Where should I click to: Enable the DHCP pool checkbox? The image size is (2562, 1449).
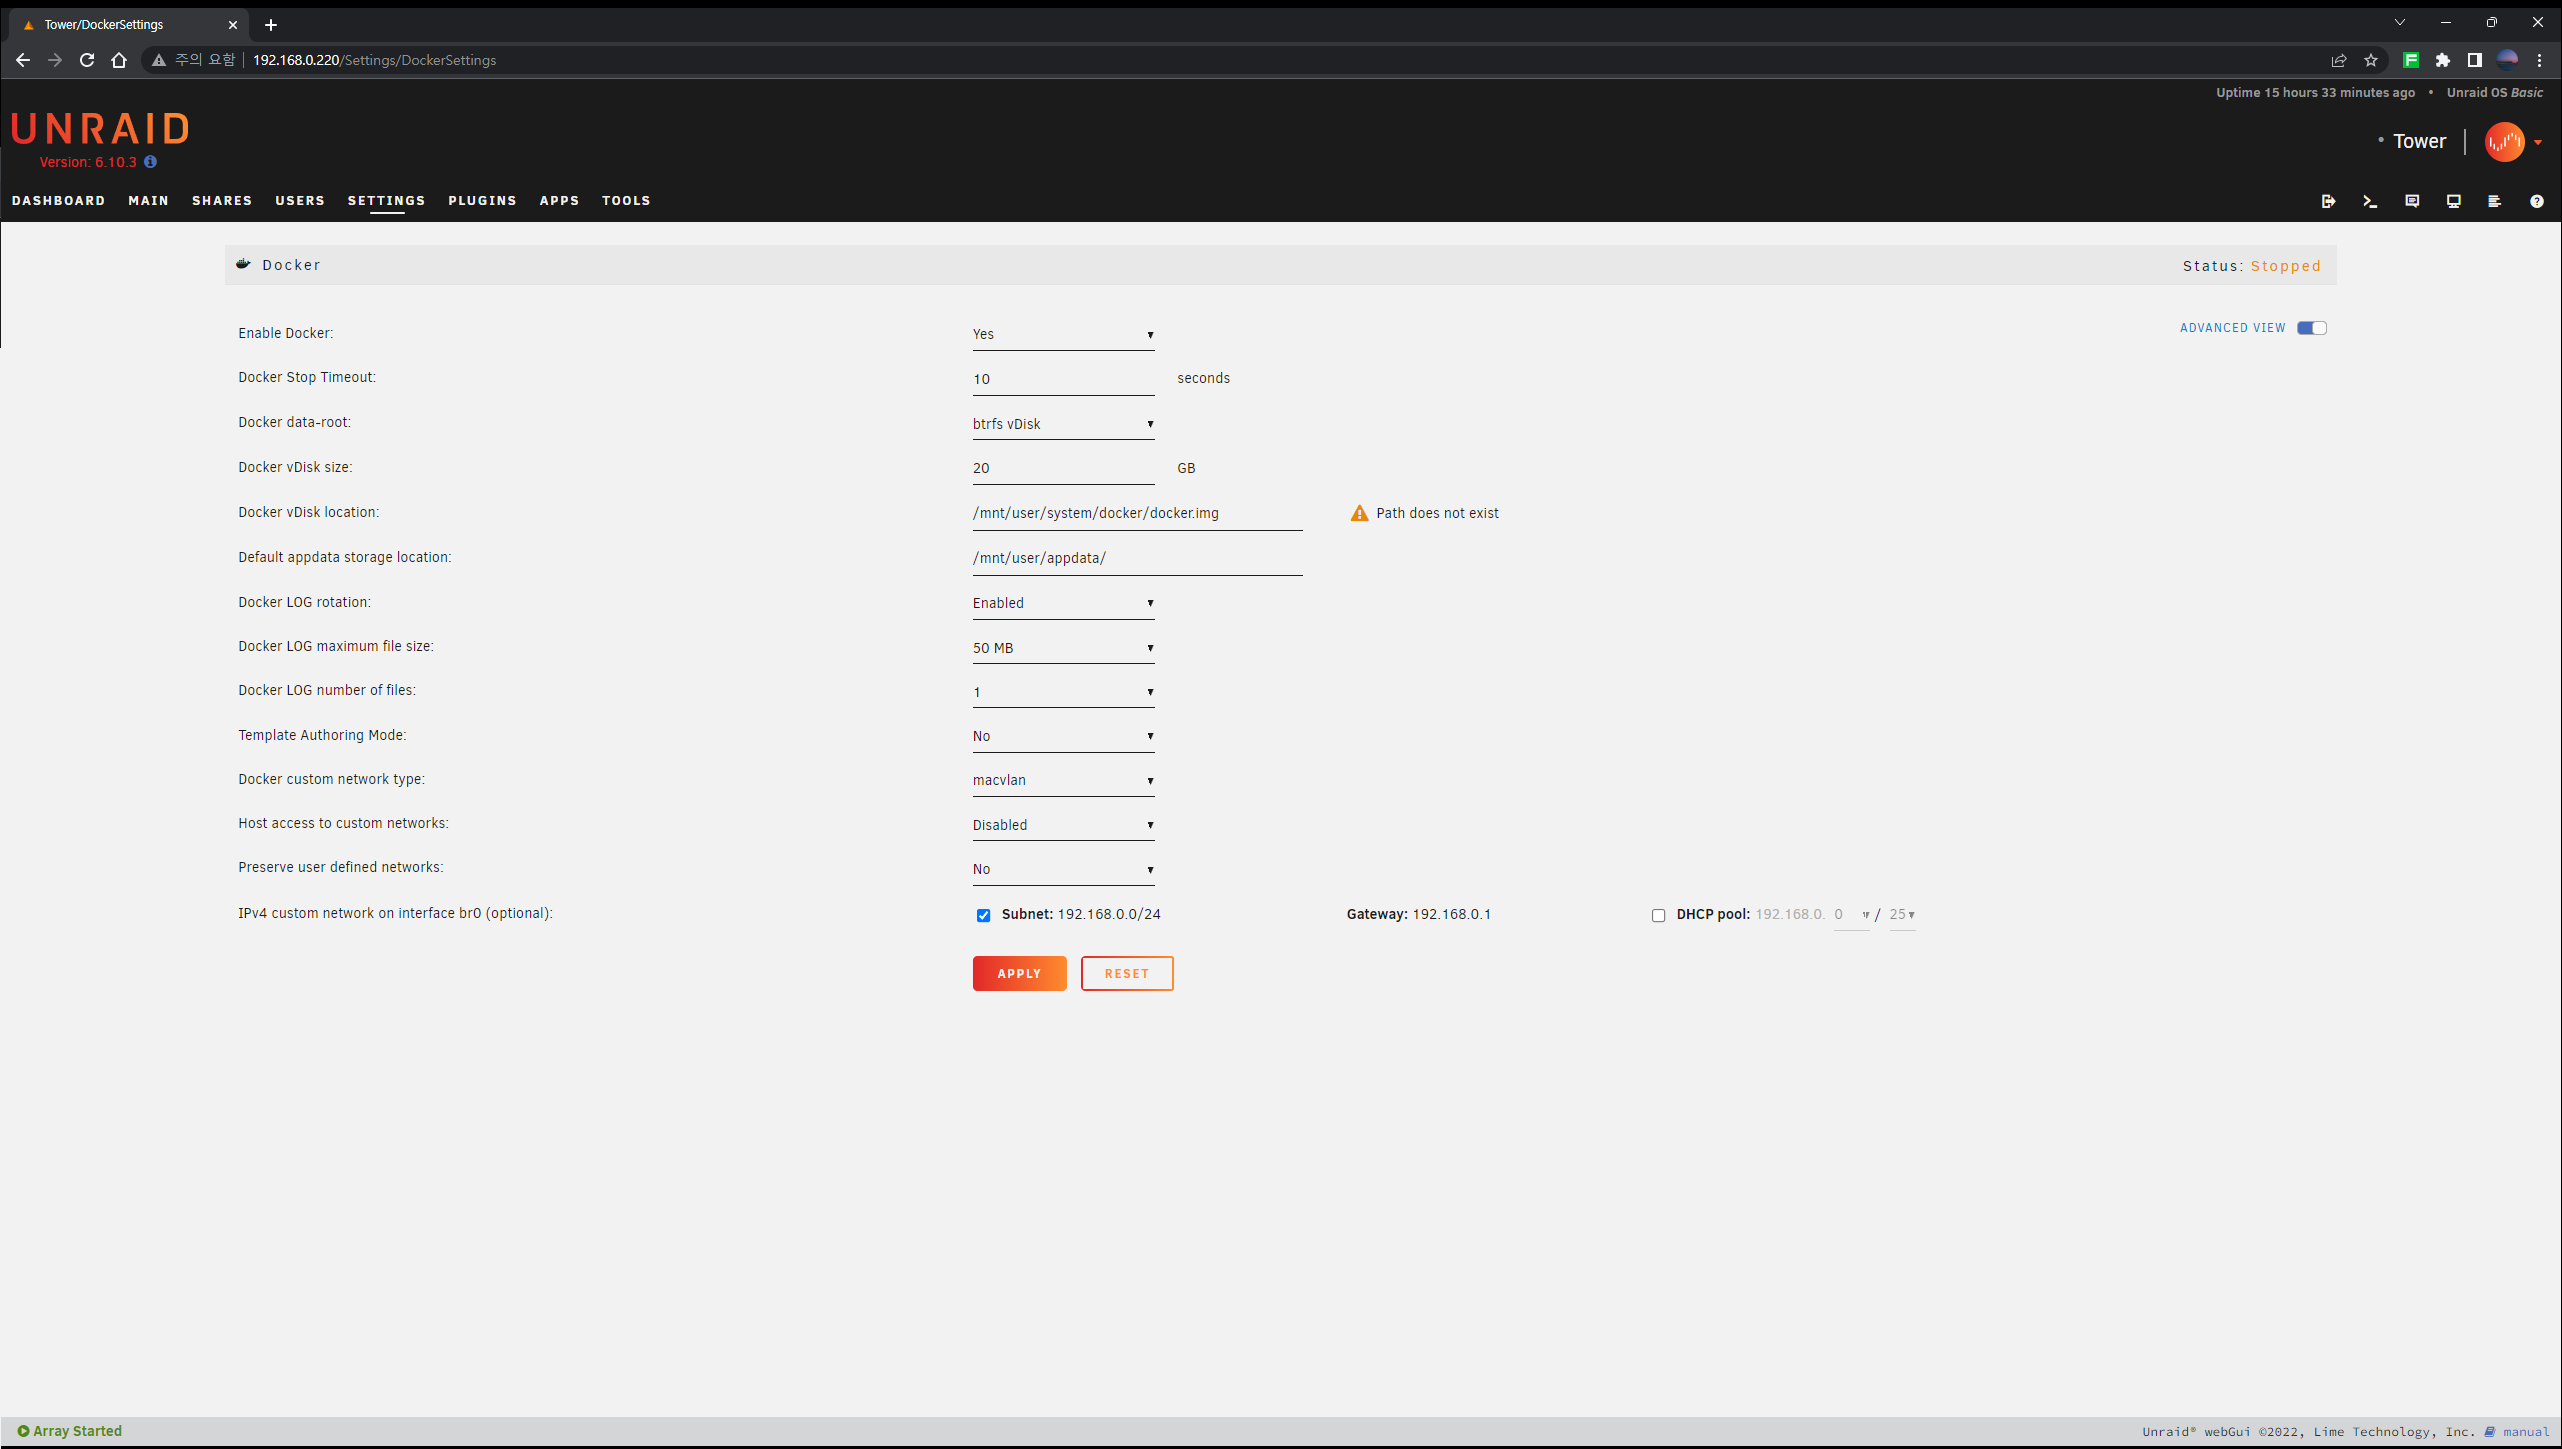click(x=1658, y=915)
